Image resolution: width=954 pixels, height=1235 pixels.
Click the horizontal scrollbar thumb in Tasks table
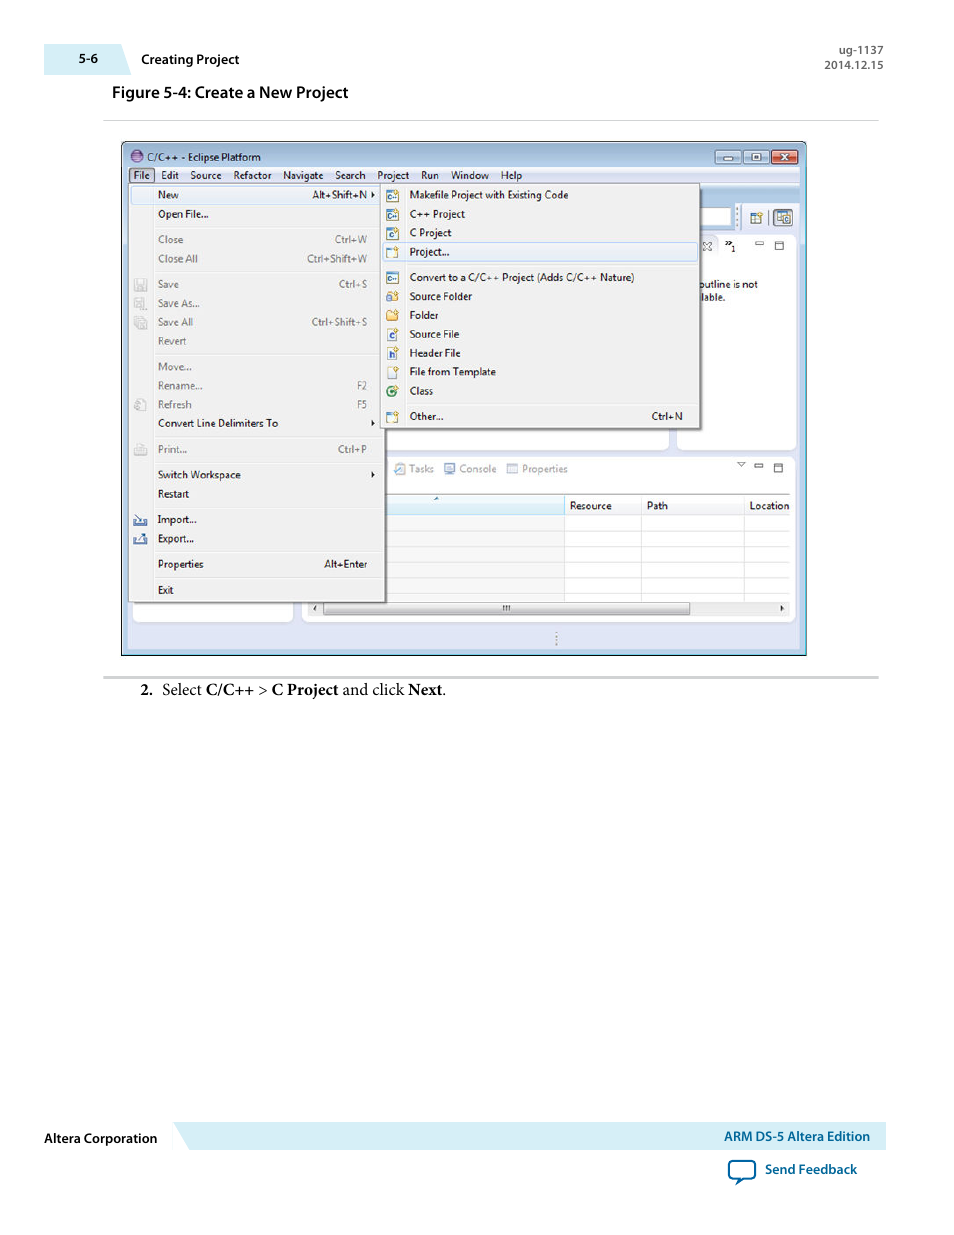click(506, 609)
